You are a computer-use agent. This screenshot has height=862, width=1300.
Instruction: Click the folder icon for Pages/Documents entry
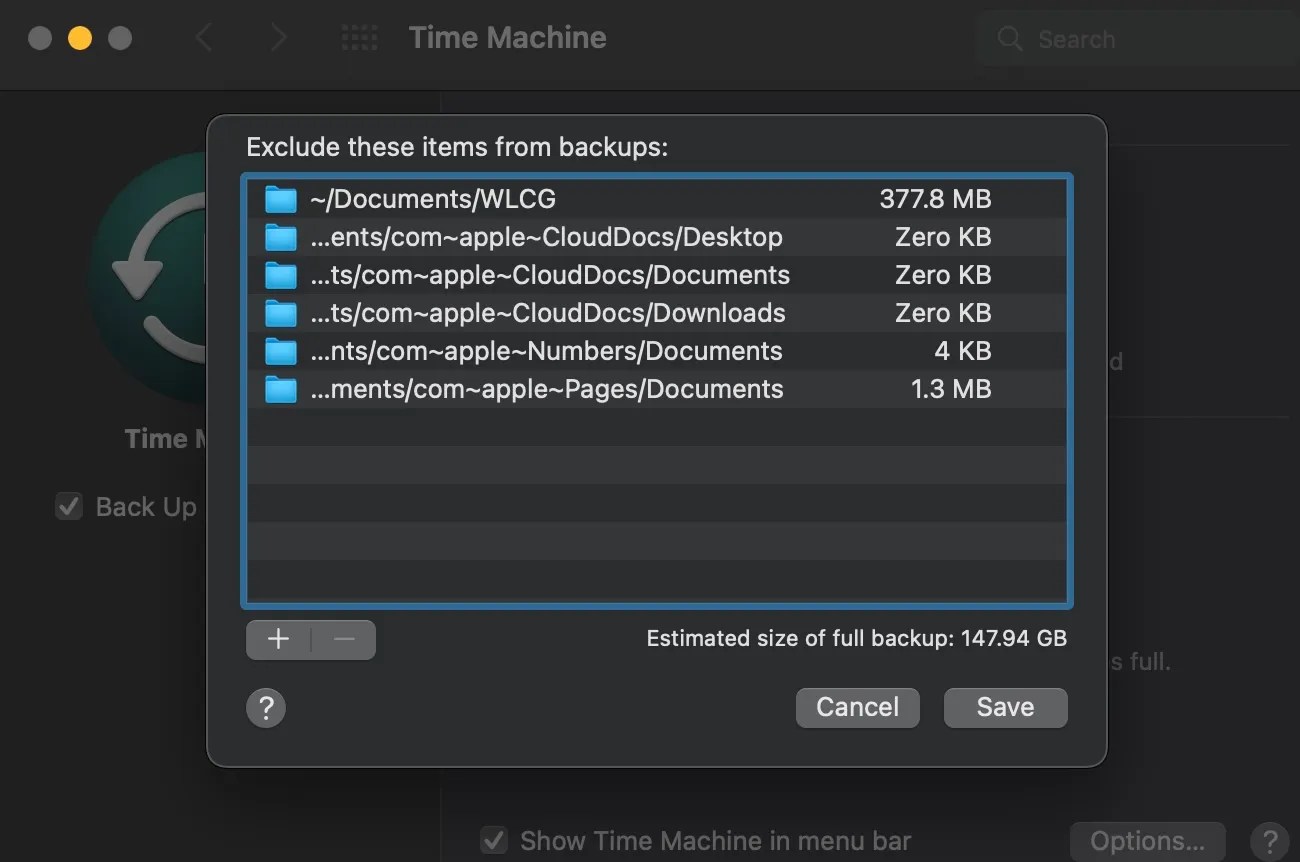pos(281,389)
